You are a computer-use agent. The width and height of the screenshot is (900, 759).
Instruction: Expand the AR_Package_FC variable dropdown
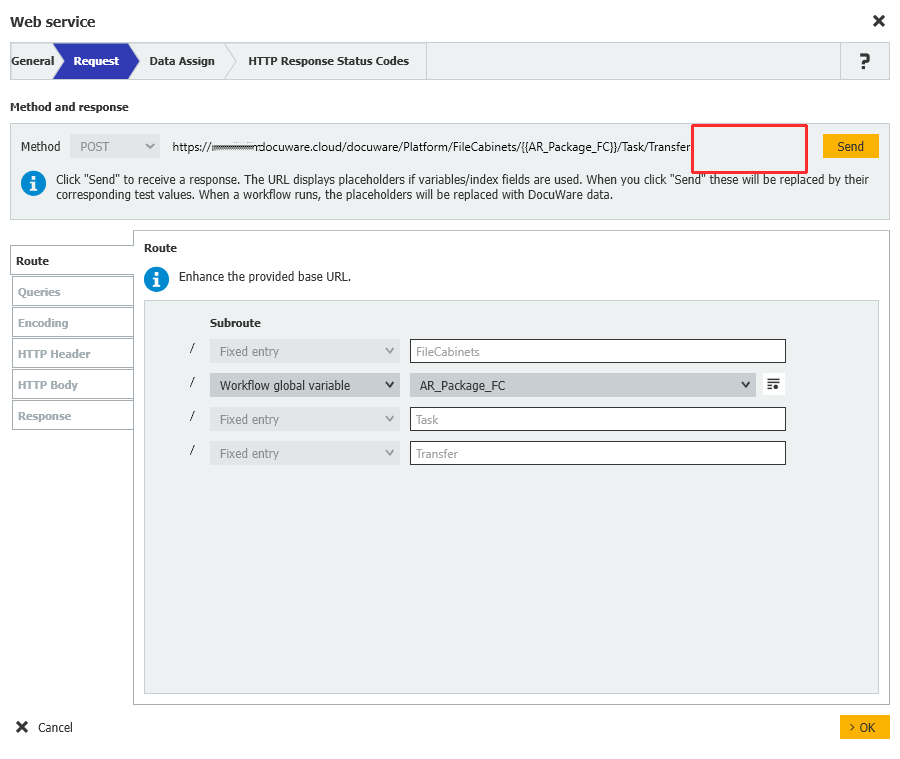[582, 385]
